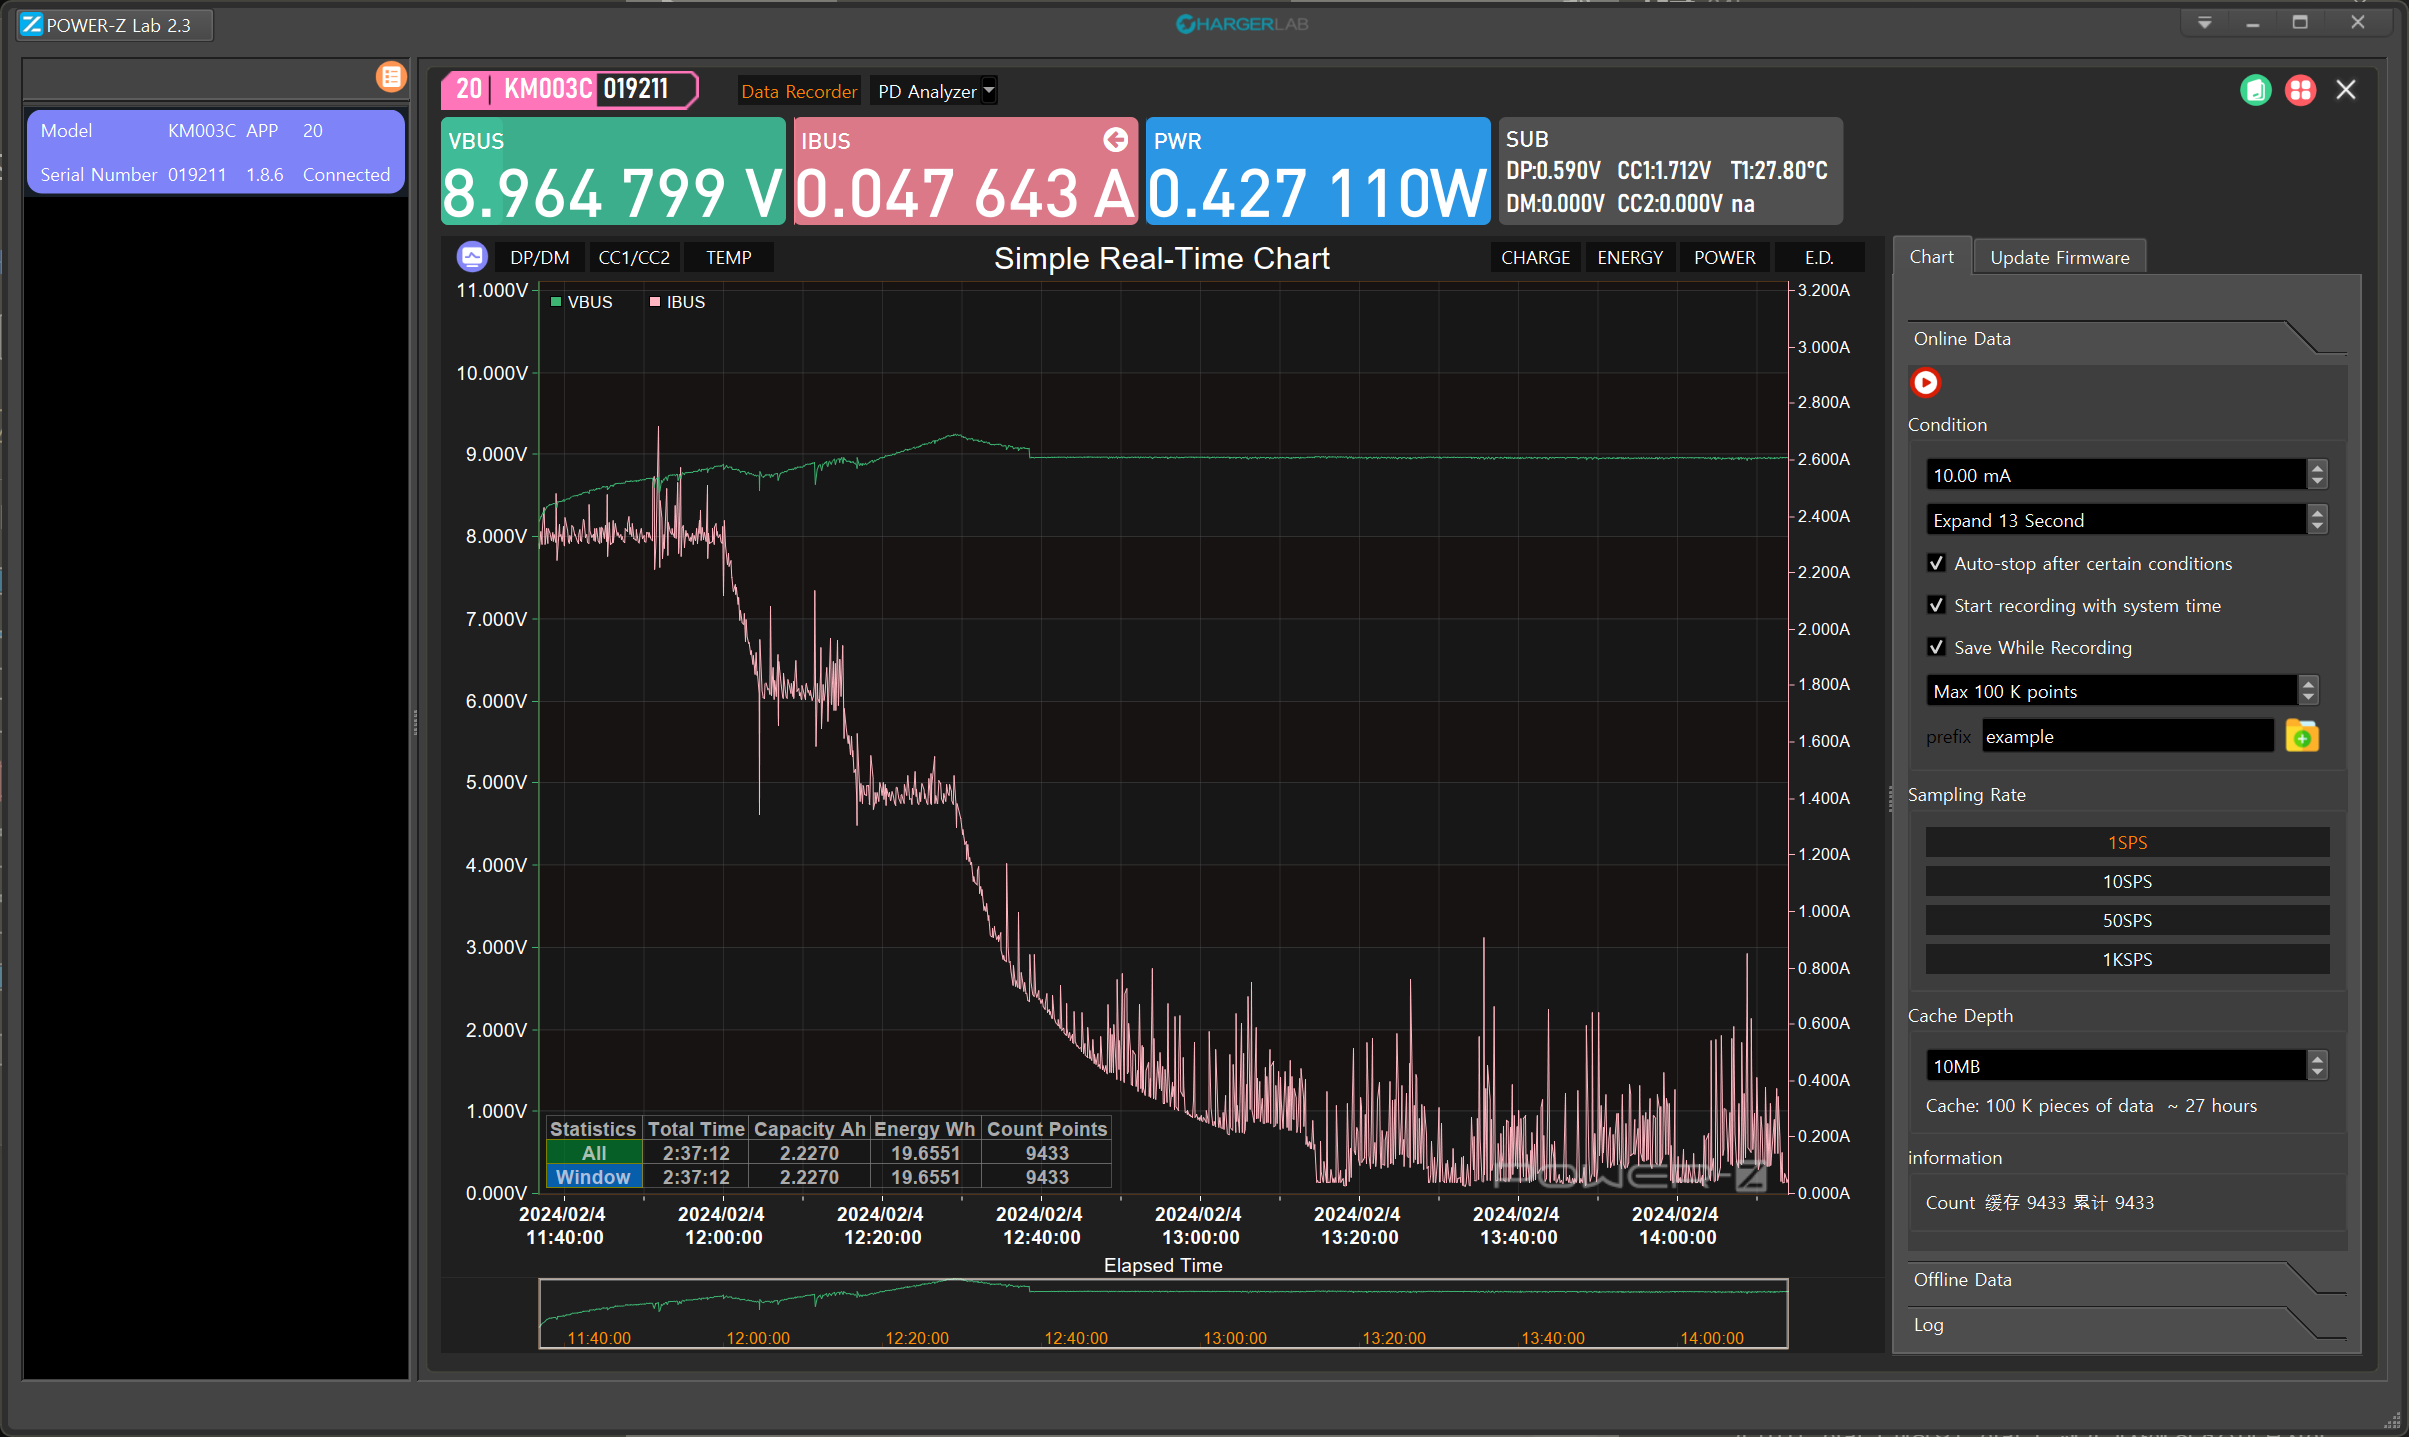
Task: Open the PD Analyzer dropdown arrow
Action: point(989,91)
